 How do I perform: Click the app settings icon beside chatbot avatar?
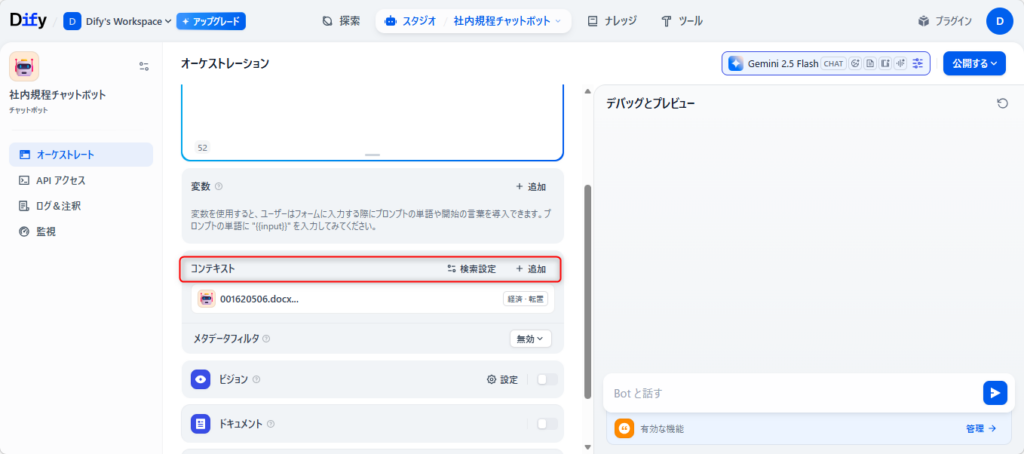[144, 67]
